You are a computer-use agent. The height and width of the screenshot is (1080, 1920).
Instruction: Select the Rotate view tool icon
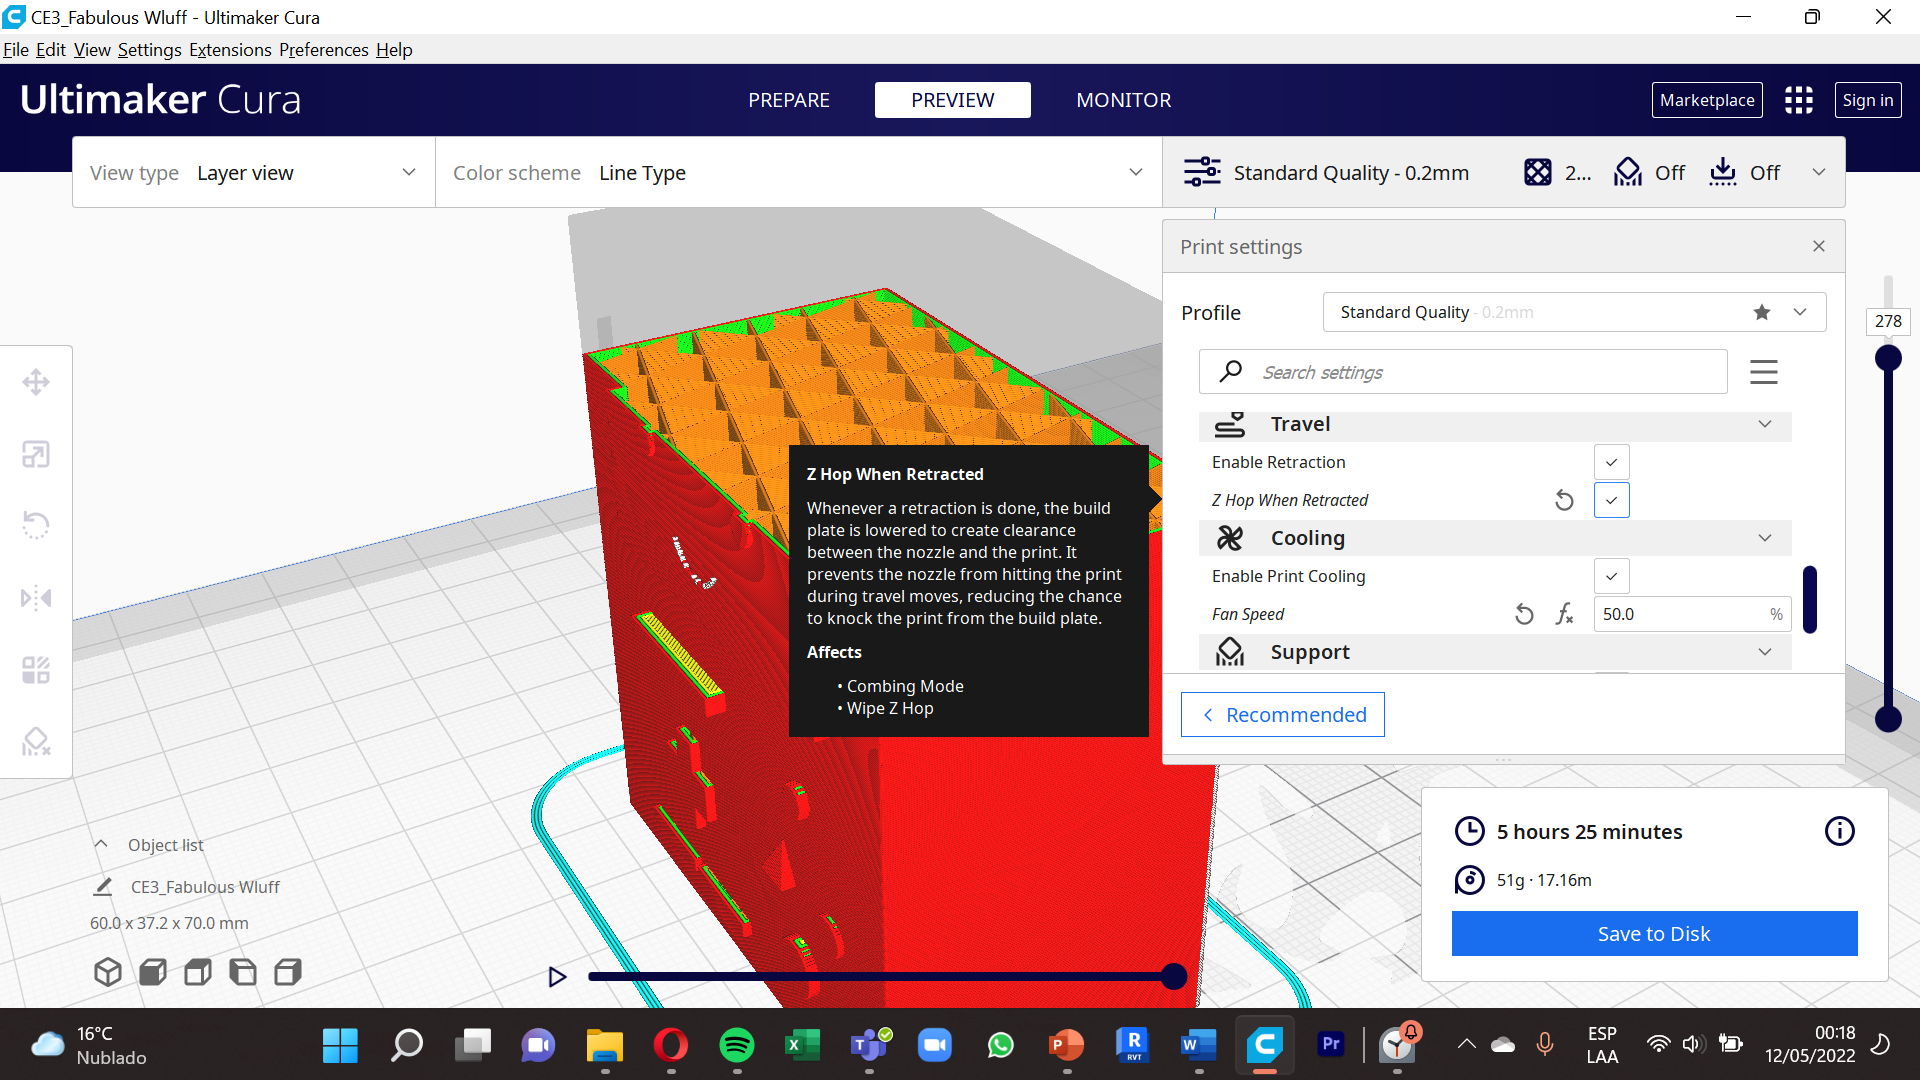[36, 525]
